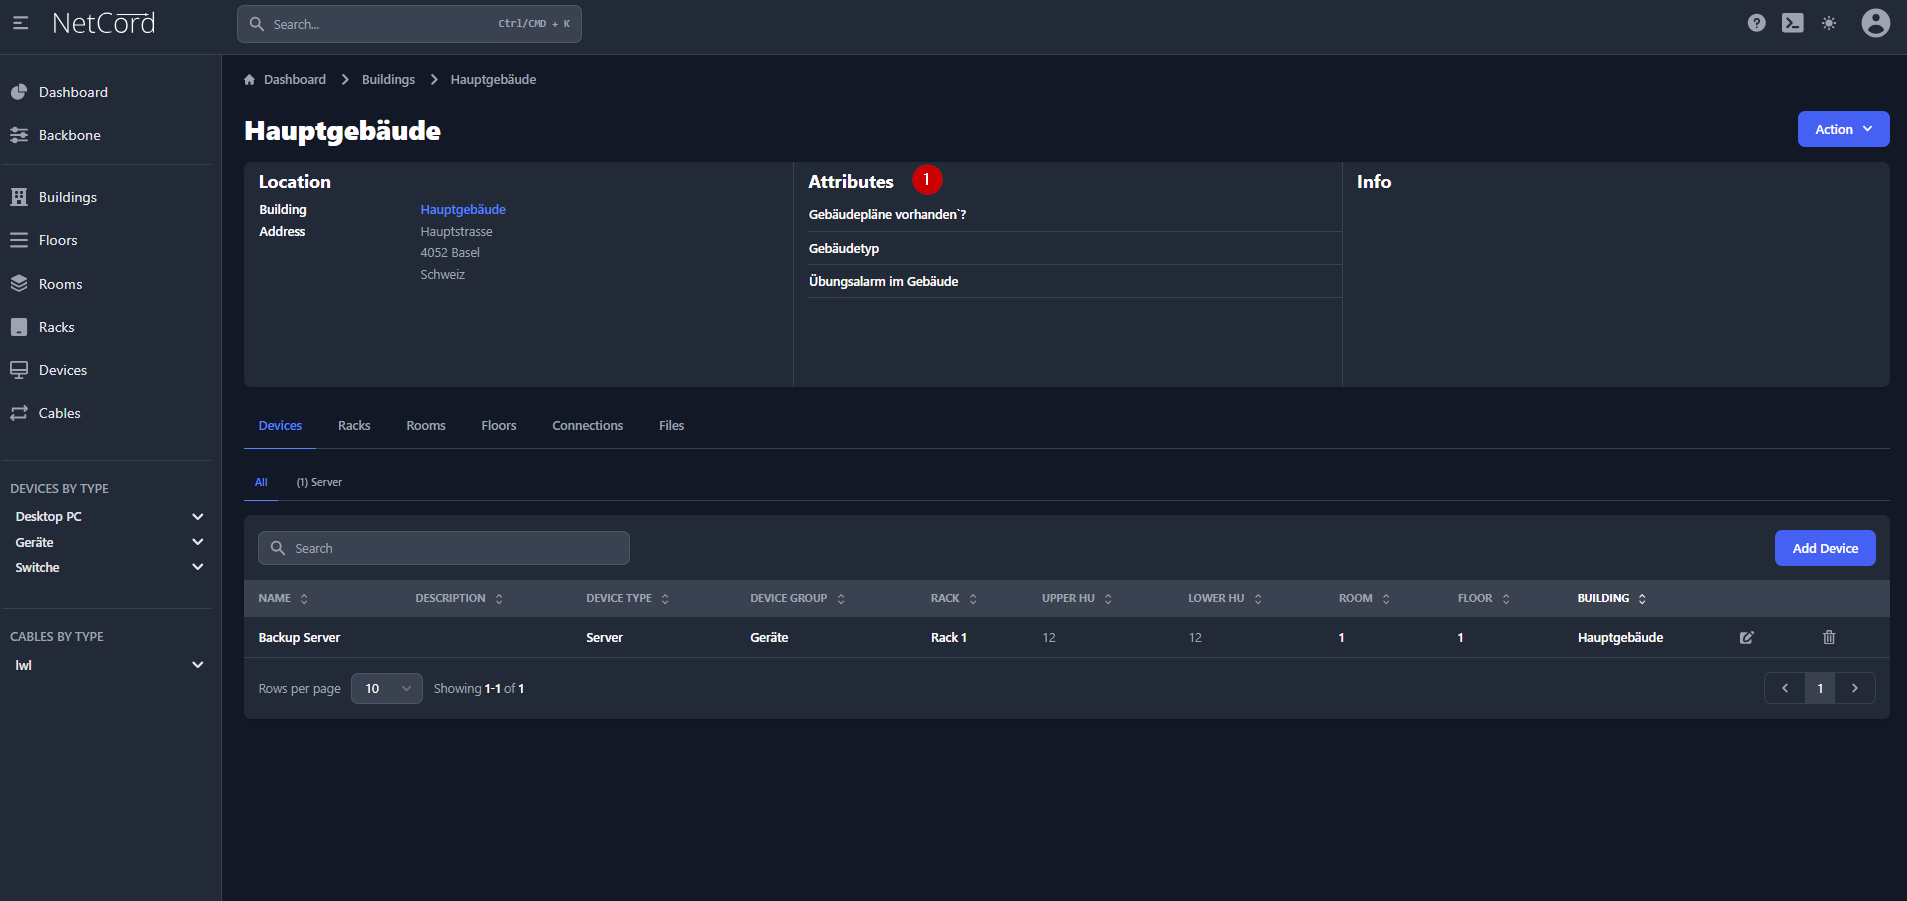
Task: Go to Cables in the sidebar
Action: (59, 413)
